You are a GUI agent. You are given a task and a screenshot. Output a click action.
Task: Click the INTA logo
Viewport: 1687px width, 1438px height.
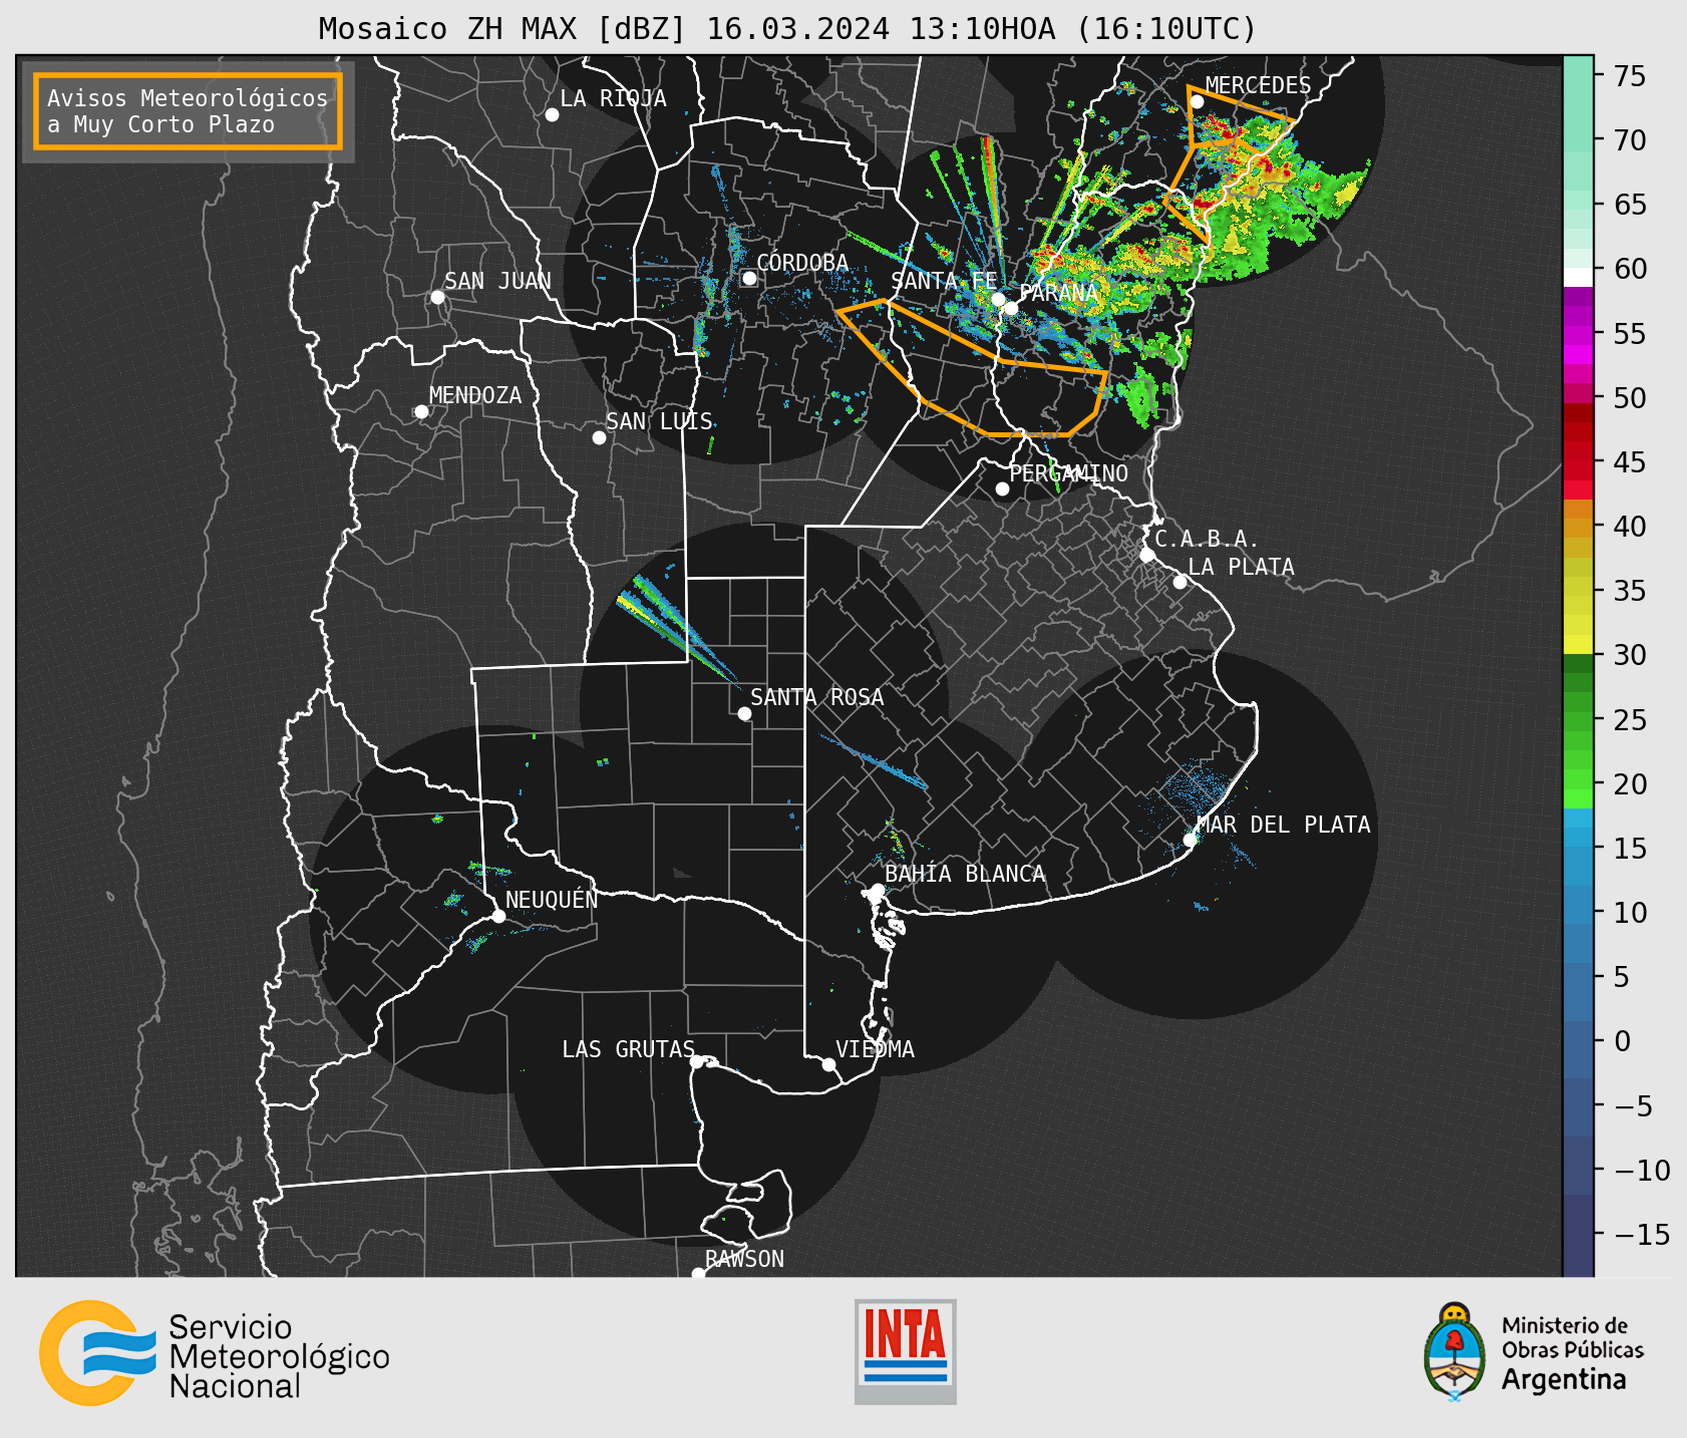click(x=905, y=1351)
